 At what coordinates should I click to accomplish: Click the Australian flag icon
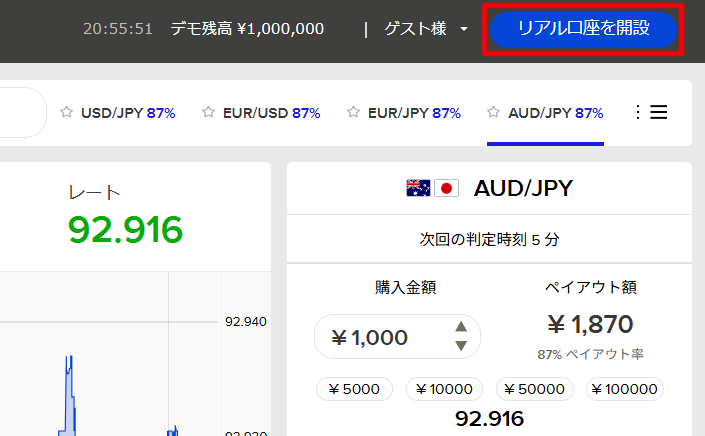418,188
